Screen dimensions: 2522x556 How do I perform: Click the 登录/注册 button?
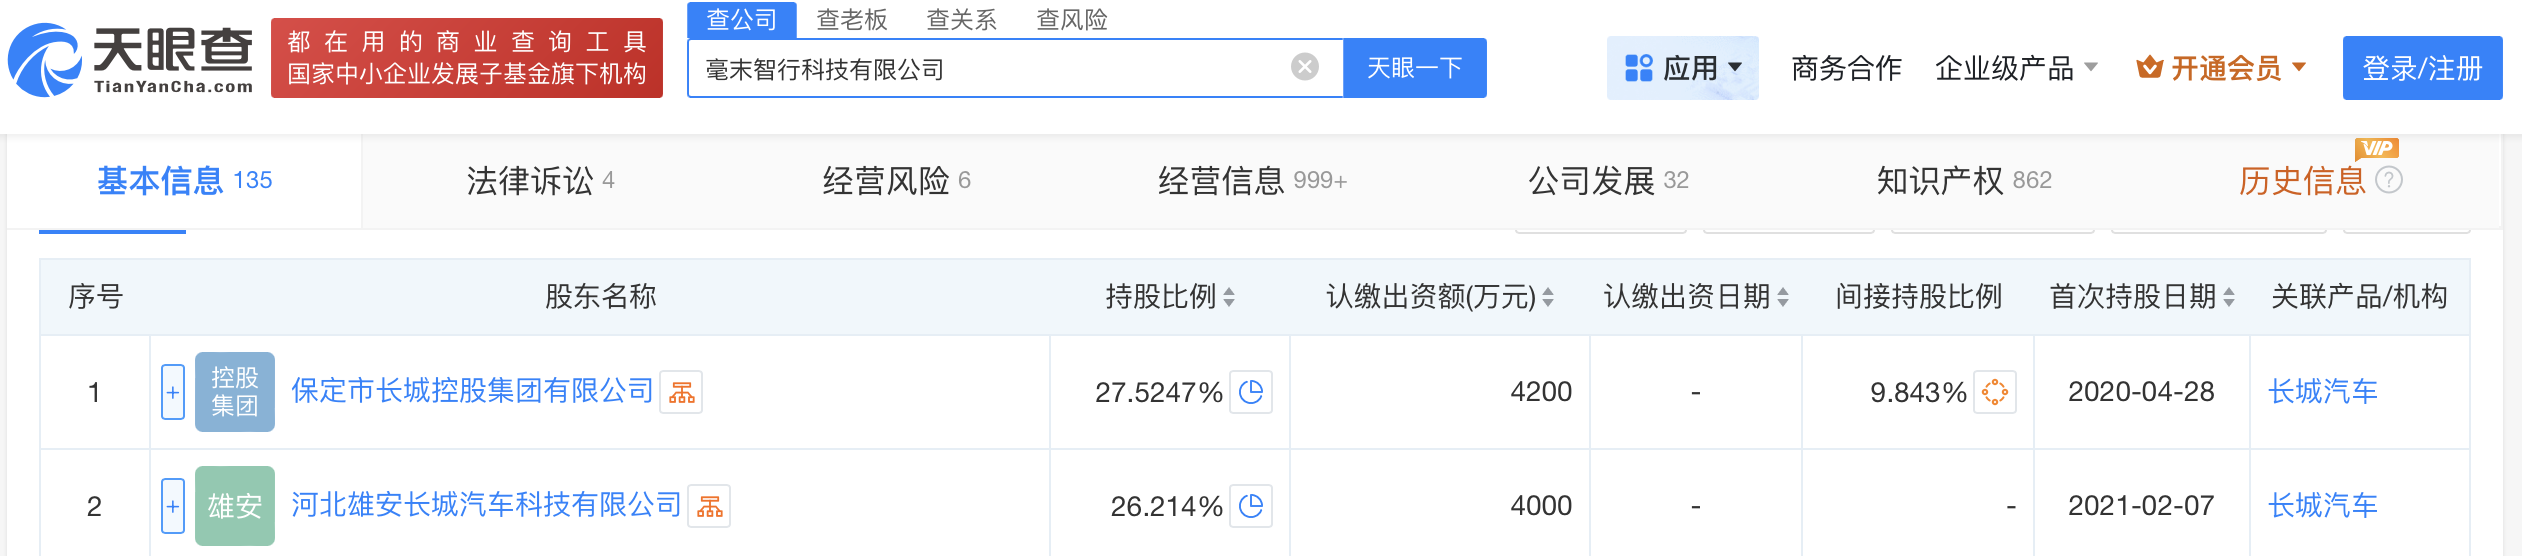[2422, 68]
